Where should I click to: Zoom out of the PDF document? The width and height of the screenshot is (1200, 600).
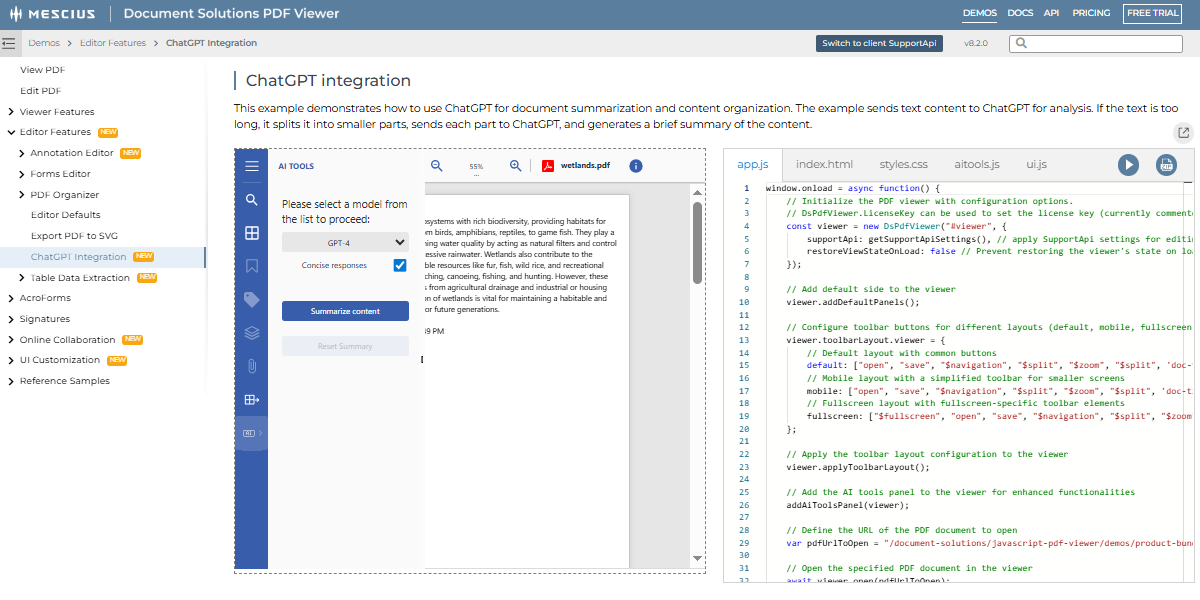tap(437, 166)
